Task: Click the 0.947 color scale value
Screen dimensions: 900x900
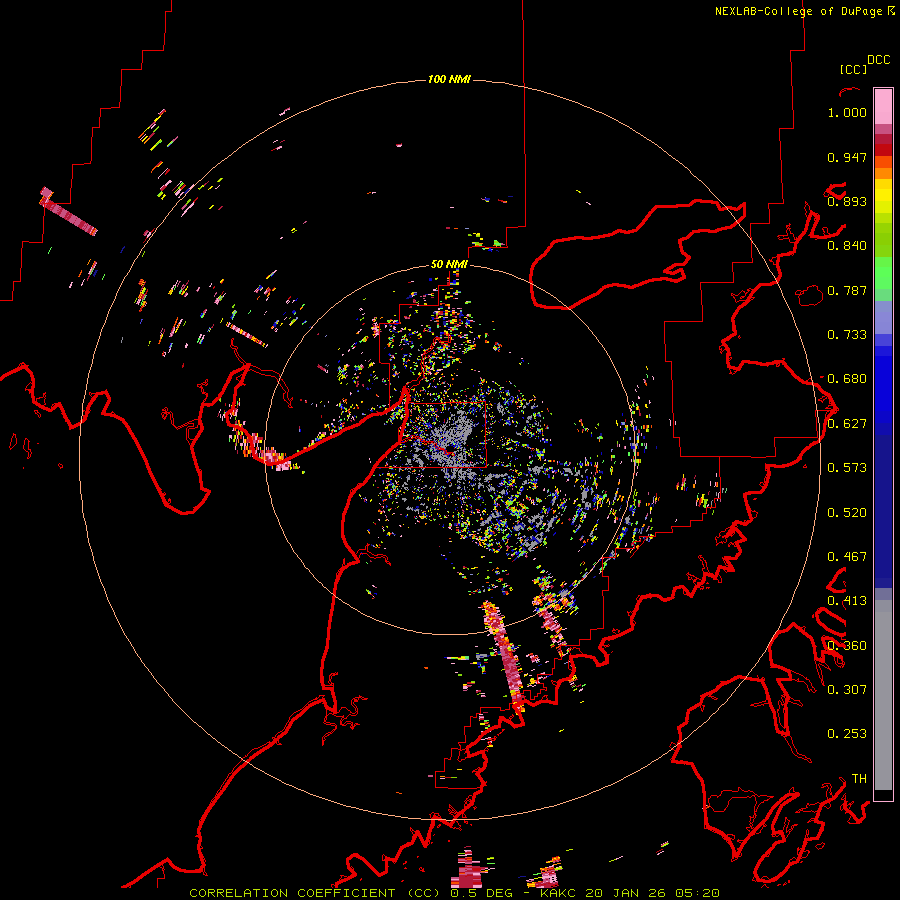Action: pyautogui.click(x=847, y=157)
